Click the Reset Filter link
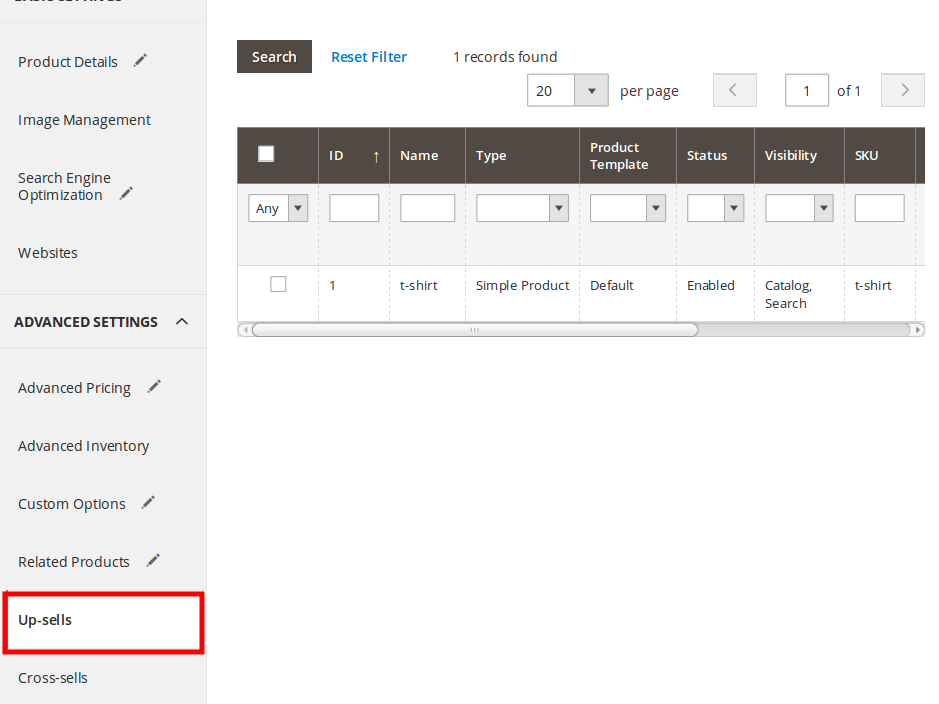939x704 pixels. coord(369,57)
